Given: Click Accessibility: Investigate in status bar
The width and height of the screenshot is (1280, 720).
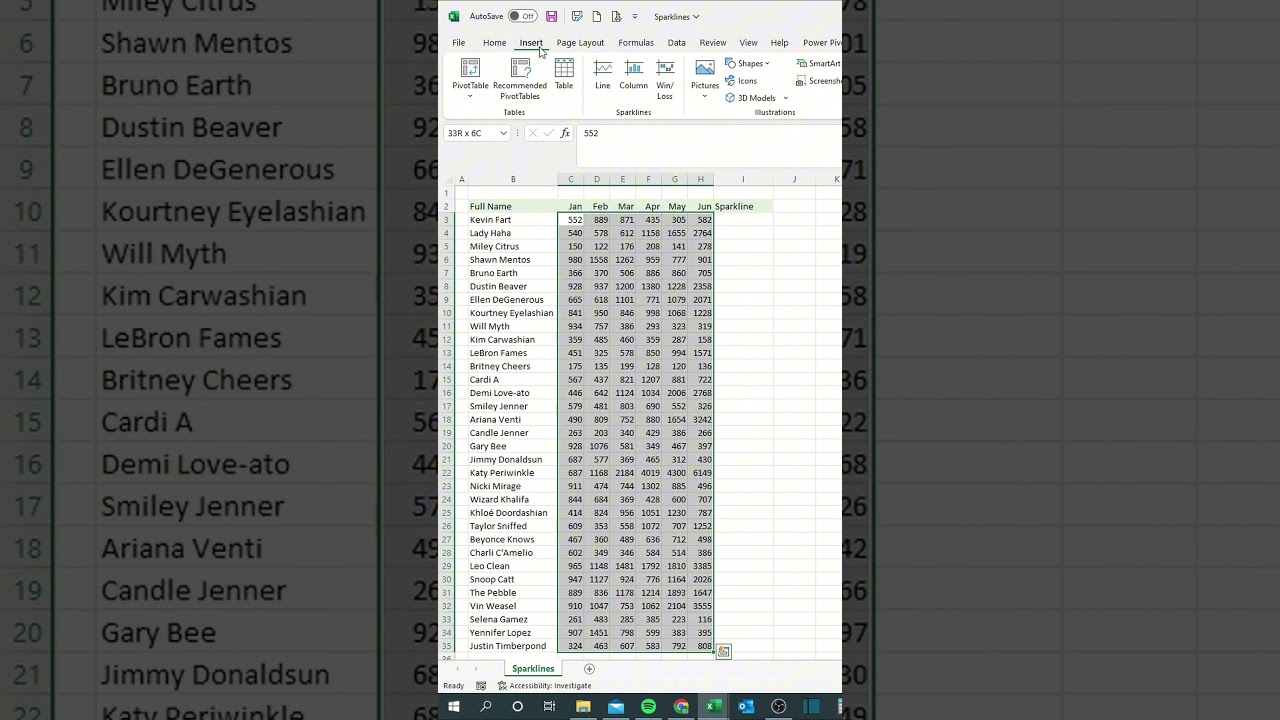Looking at the screenshot, I should tap(545, 686).
